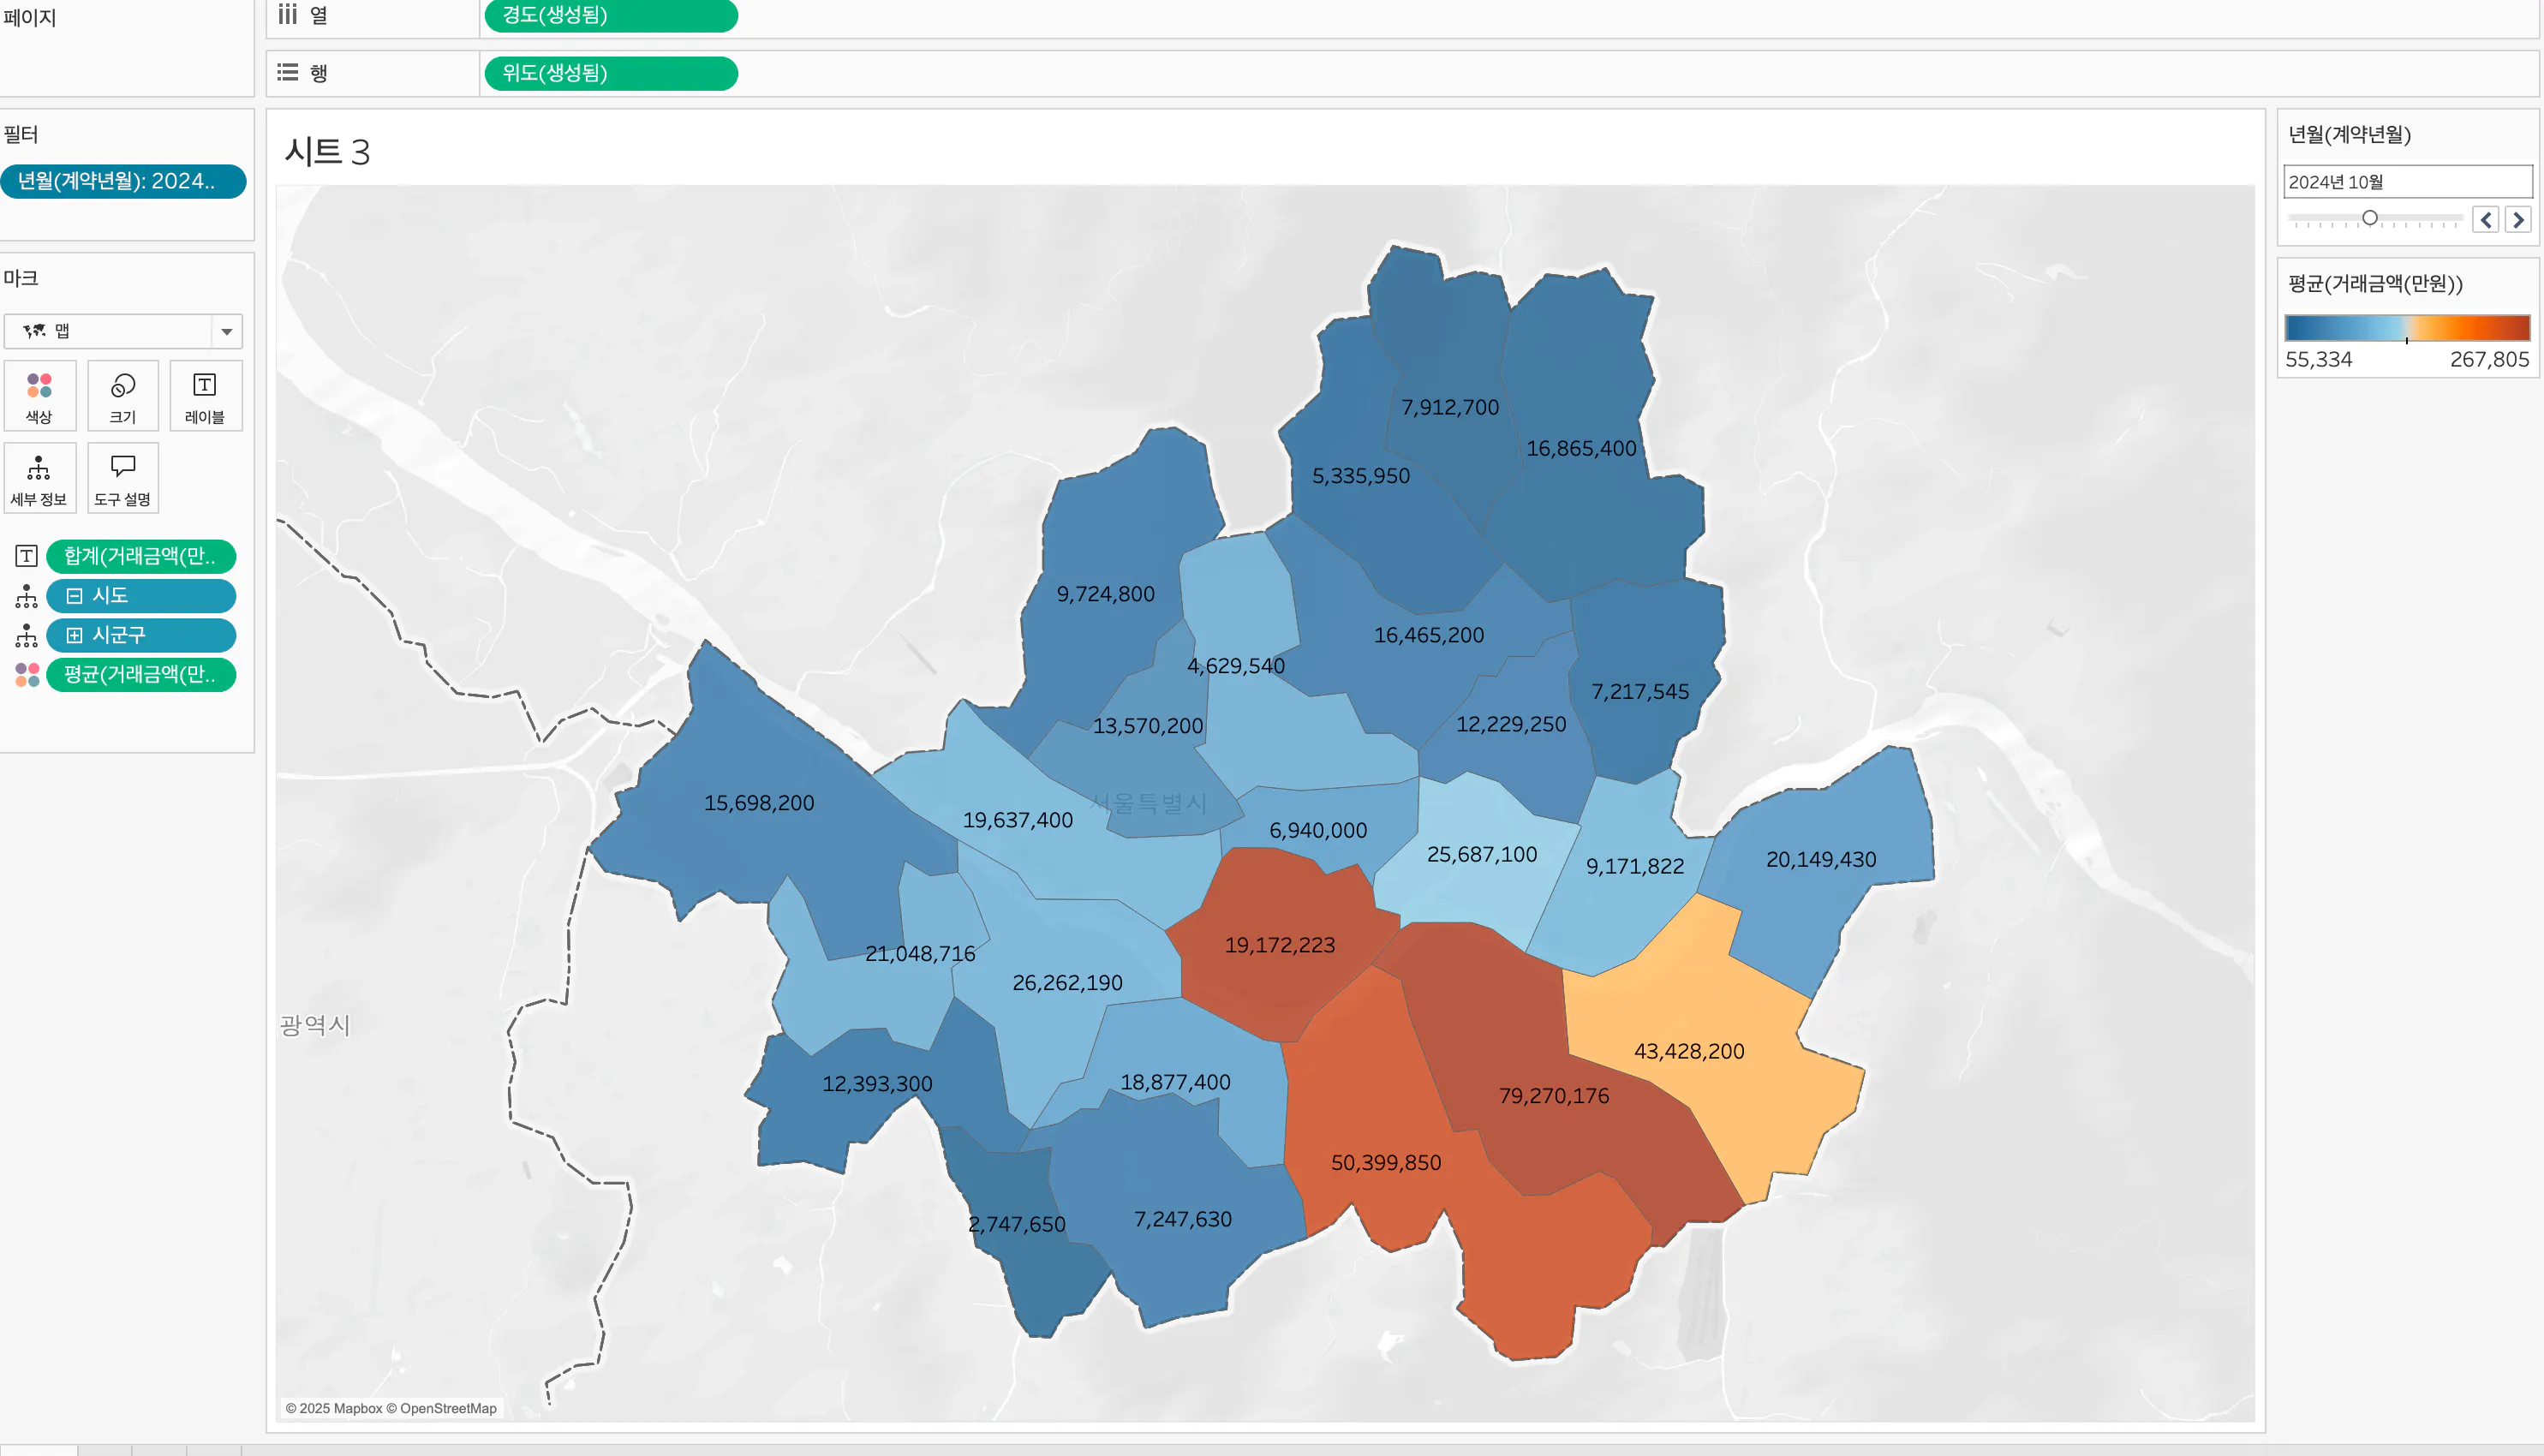Viewport: 2544px width, 1456px height.
Task: Select the 년월(계약년월) filter pill
Action: (x=123, y=181)
